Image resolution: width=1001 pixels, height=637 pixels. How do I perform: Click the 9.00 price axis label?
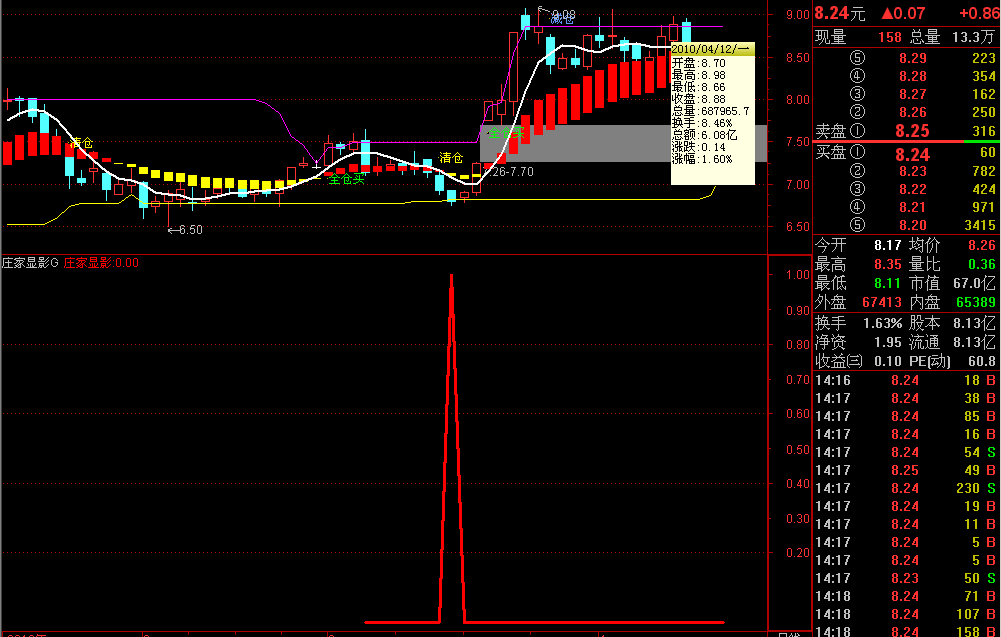pyautogui.click(x=797, y=15)
